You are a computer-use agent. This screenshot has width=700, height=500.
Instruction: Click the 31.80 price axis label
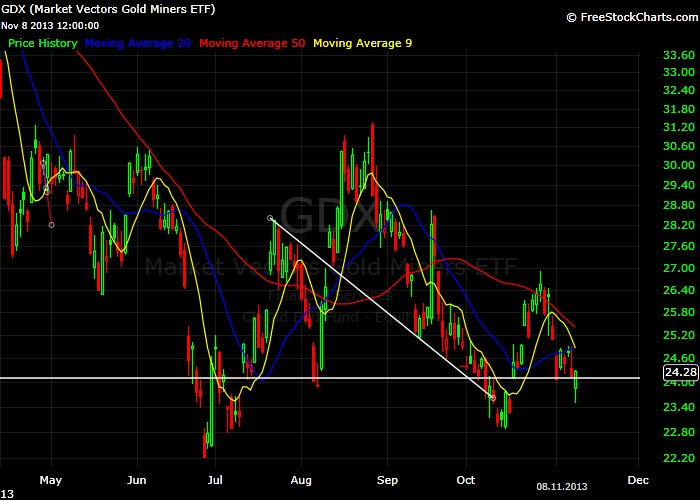(x=679, y=109)
